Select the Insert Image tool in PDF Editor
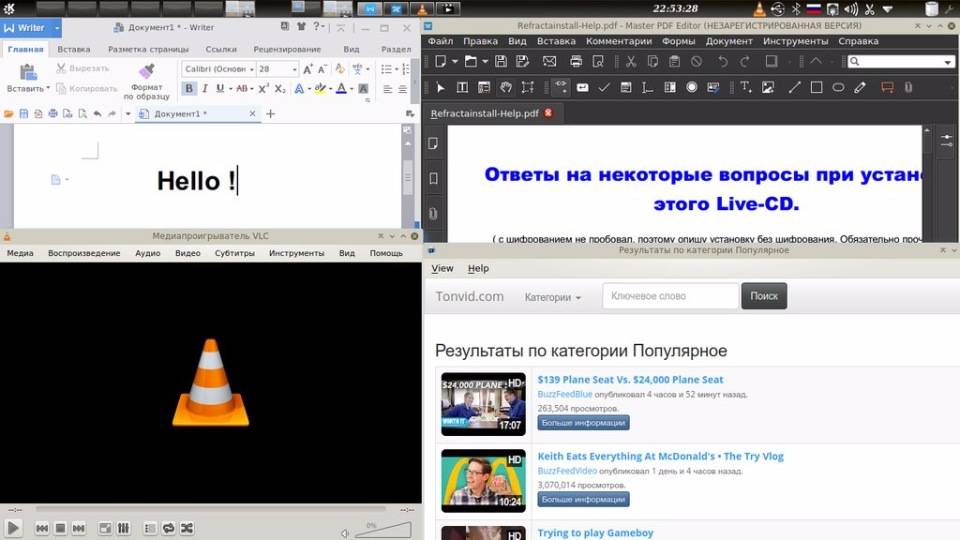 pyautogui.click(x=768, y=88)
